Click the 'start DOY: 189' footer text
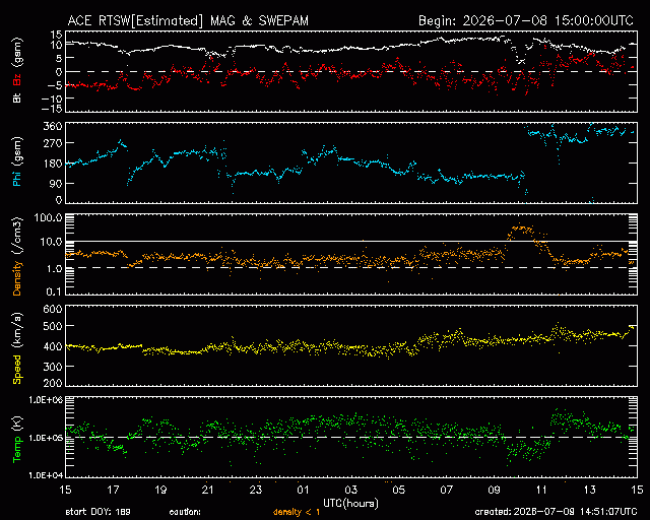The height and width of the screenshot is (520, 650). (98, 512)
